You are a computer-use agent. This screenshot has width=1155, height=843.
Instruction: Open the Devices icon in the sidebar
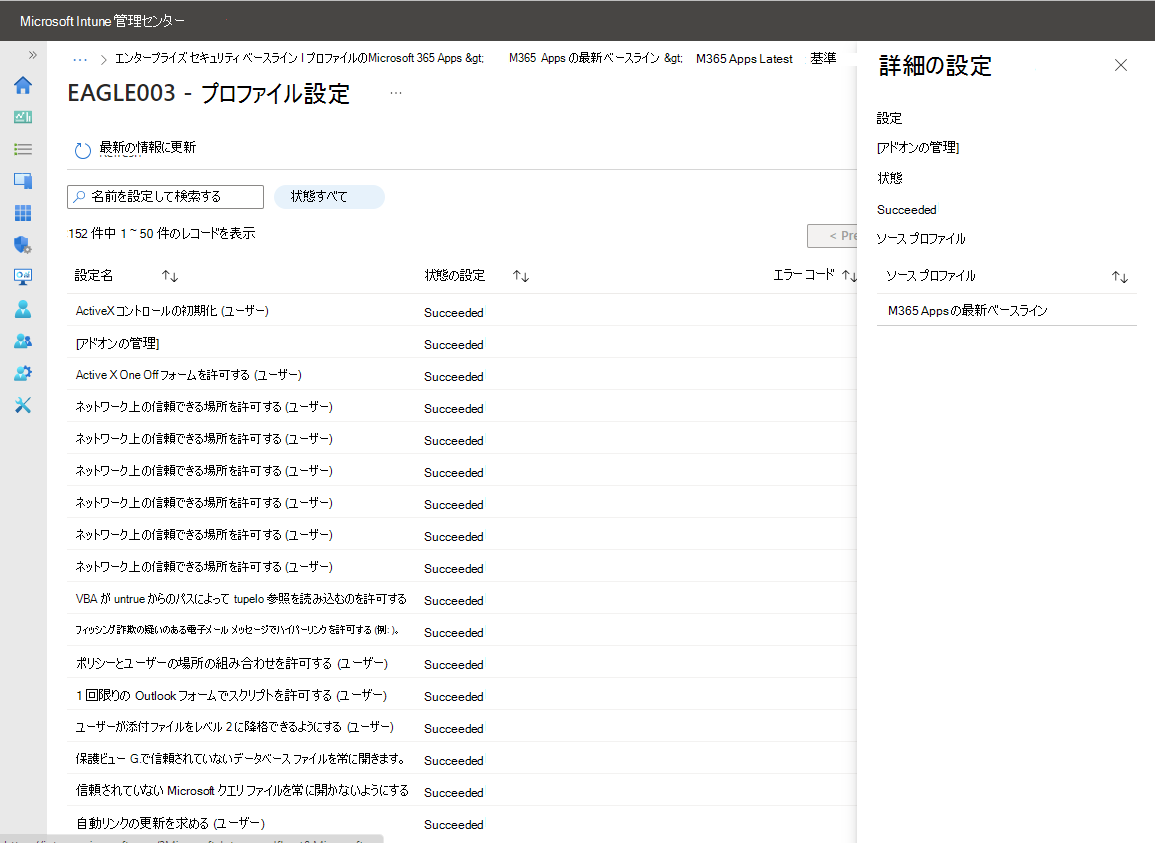tap(23, 181)
